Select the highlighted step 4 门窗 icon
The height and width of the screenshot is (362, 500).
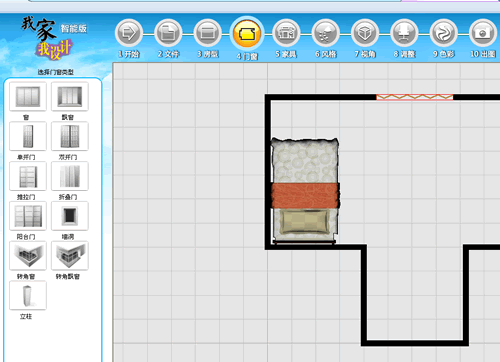[x=247, y=33]
